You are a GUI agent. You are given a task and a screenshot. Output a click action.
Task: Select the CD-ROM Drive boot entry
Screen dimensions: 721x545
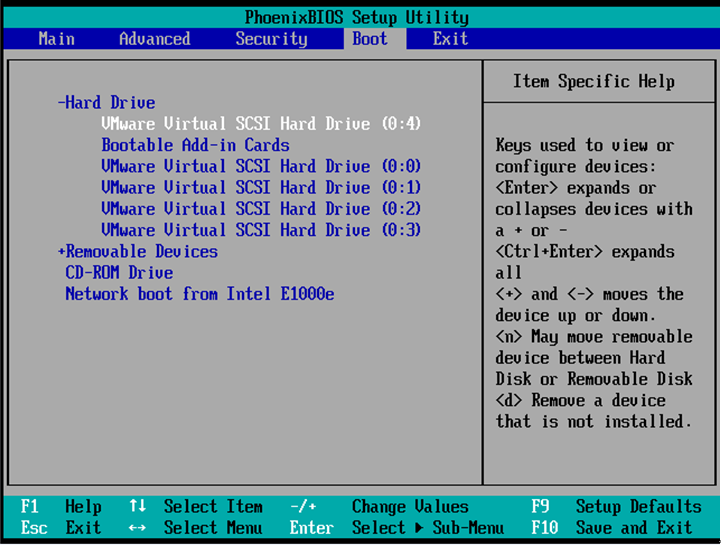click(x=119, y=272)
